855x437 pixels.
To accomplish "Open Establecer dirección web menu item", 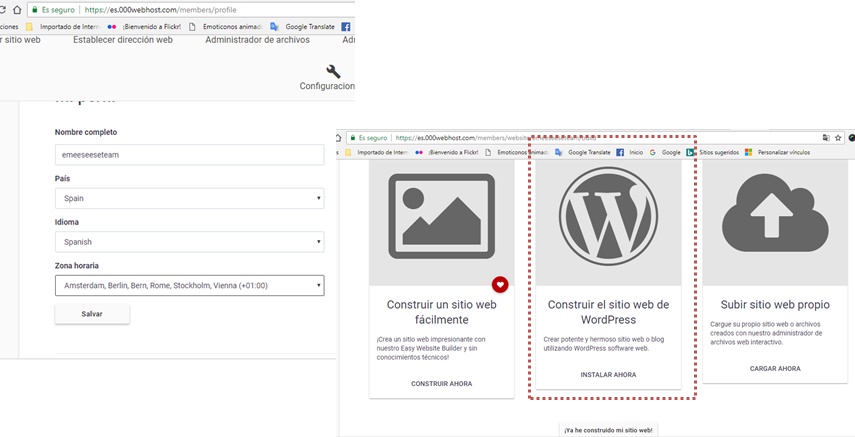I will pos(123,40).
